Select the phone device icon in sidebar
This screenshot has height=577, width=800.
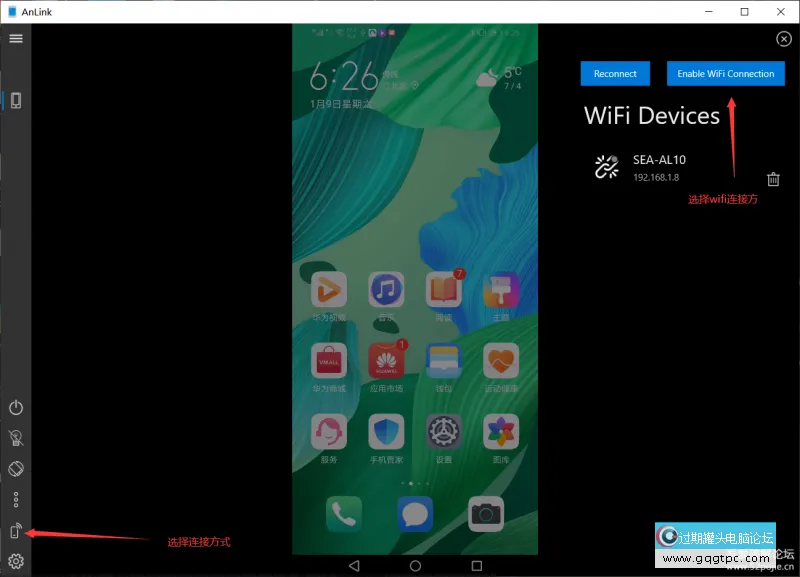[x=16, y=100]
